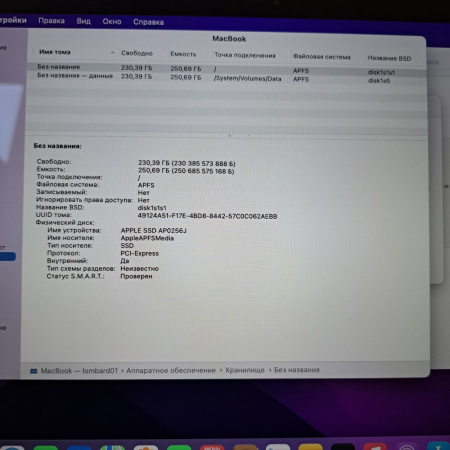Click the Проверен S.M.A.R.T. status value
Screen dimensions: 450x450
pyautogui.click(x=136, y=276)
